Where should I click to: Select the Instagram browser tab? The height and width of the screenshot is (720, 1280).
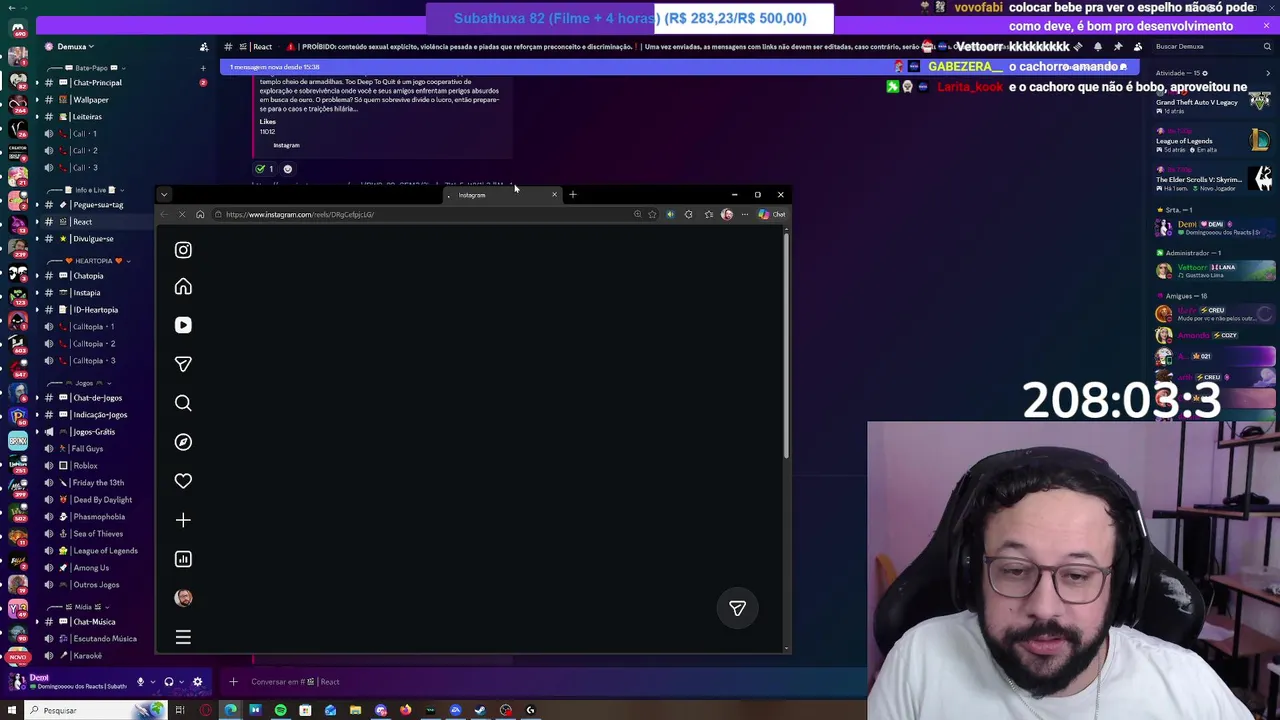click(500, 195)
